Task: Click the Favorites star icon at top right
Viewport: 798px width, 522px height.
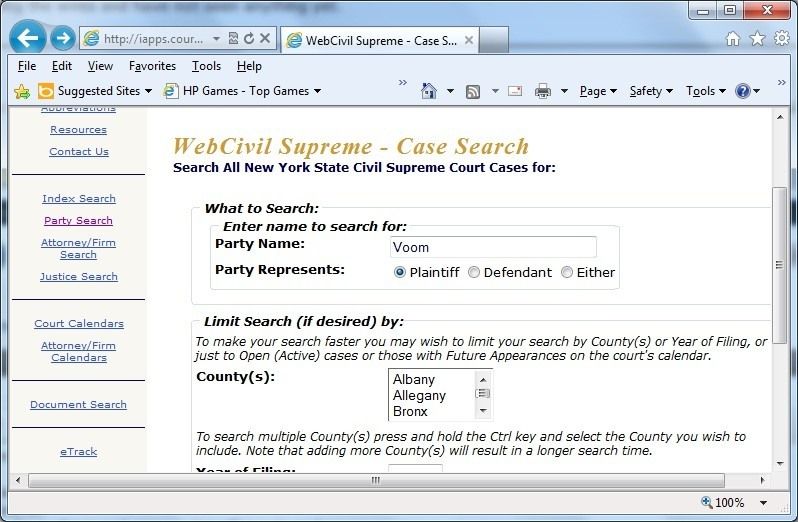Action: (x=757, y=39)
